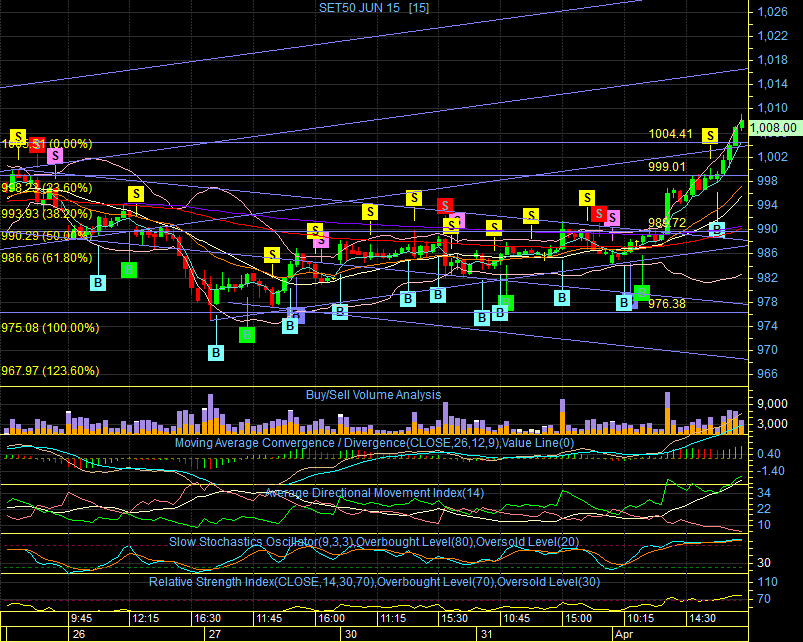
Task: Select the 976.38 price annotation
Action: click(x=666, y=304)
